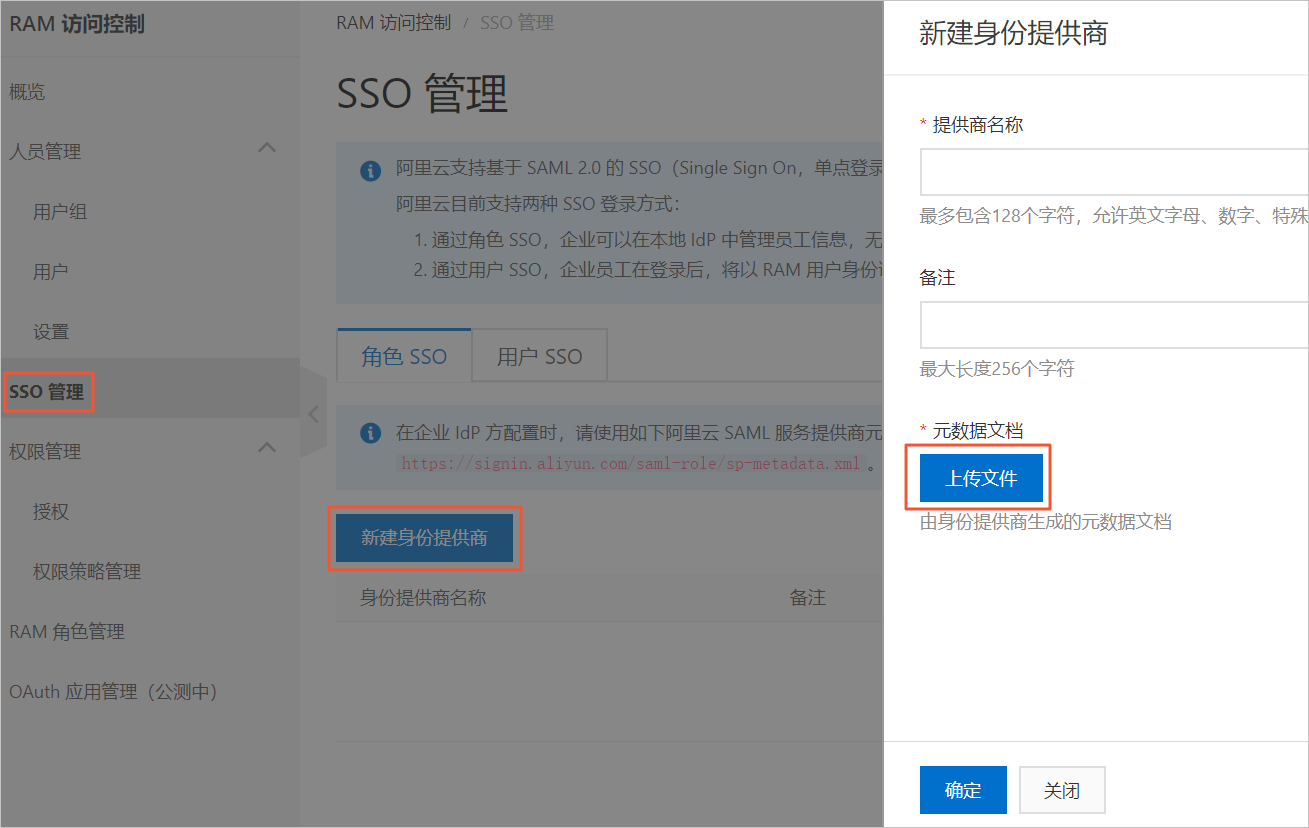
Task: Click 上传文件 to upload metadata
Action: (x=981, y=478)
